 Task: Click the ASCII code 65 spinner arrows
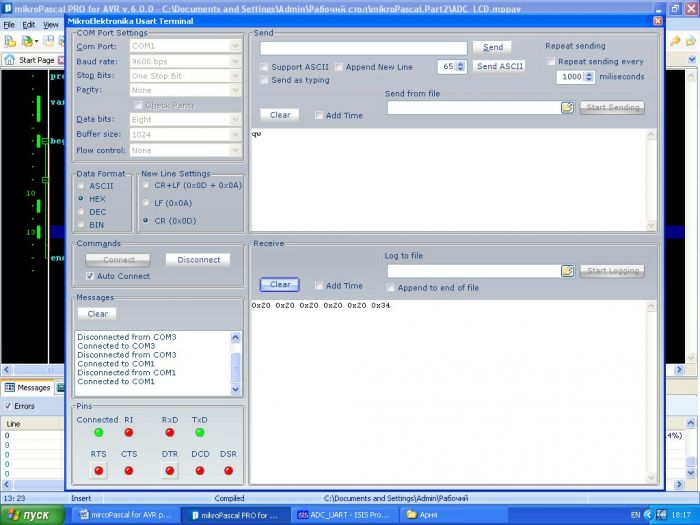461,67
